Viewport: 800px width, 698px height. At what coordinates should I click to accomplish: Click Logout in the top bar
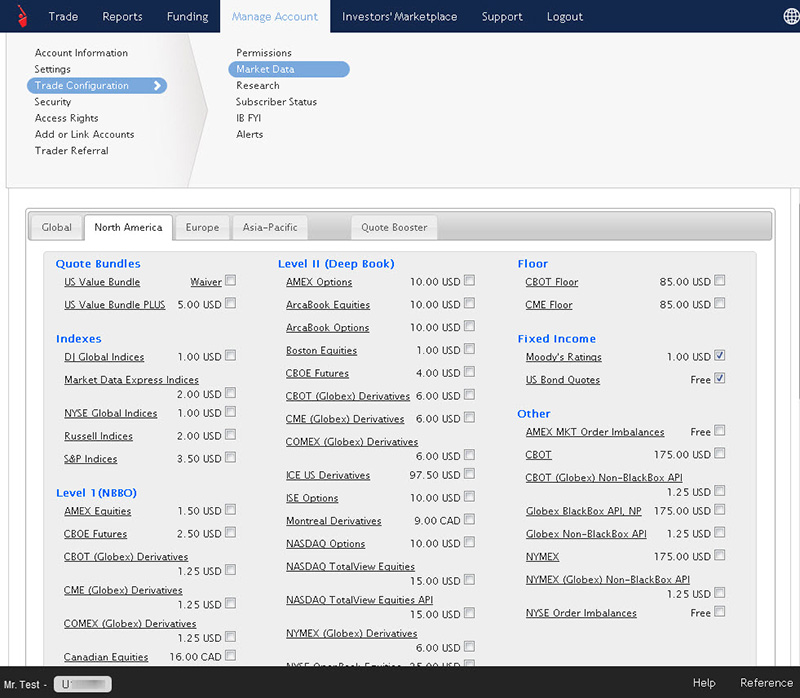[x=565, y=16]
